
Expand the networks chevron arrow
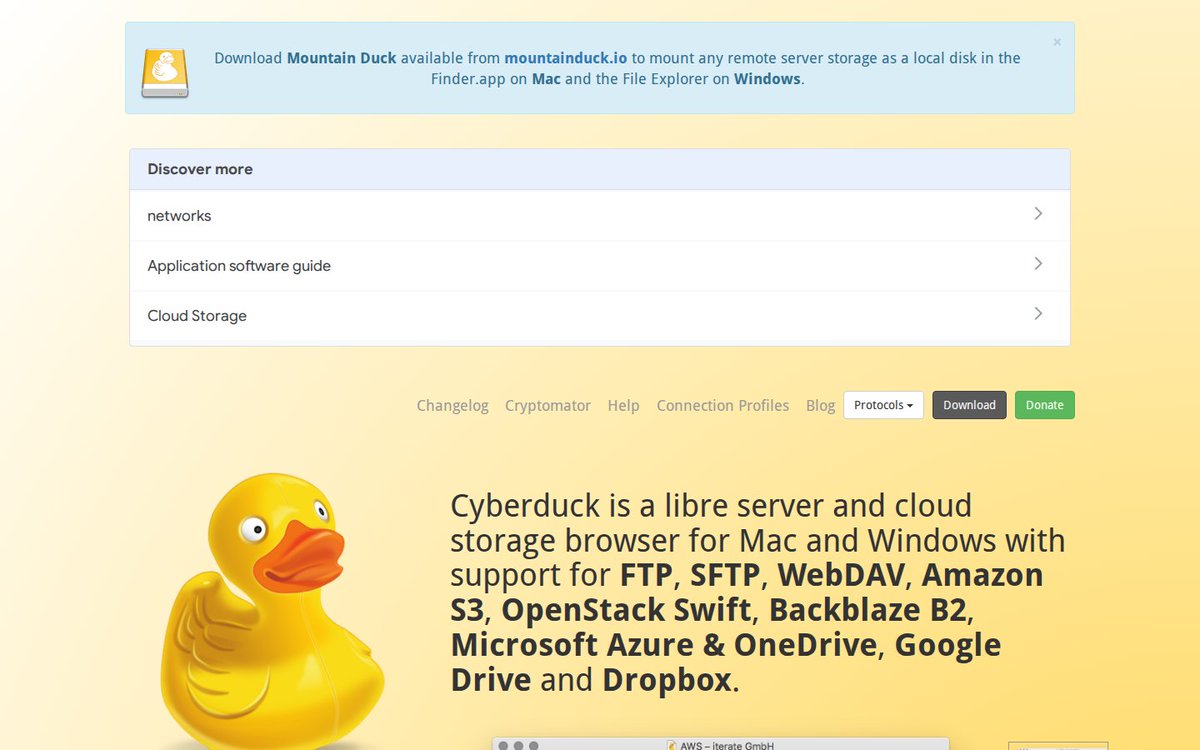pos(1038,214)
